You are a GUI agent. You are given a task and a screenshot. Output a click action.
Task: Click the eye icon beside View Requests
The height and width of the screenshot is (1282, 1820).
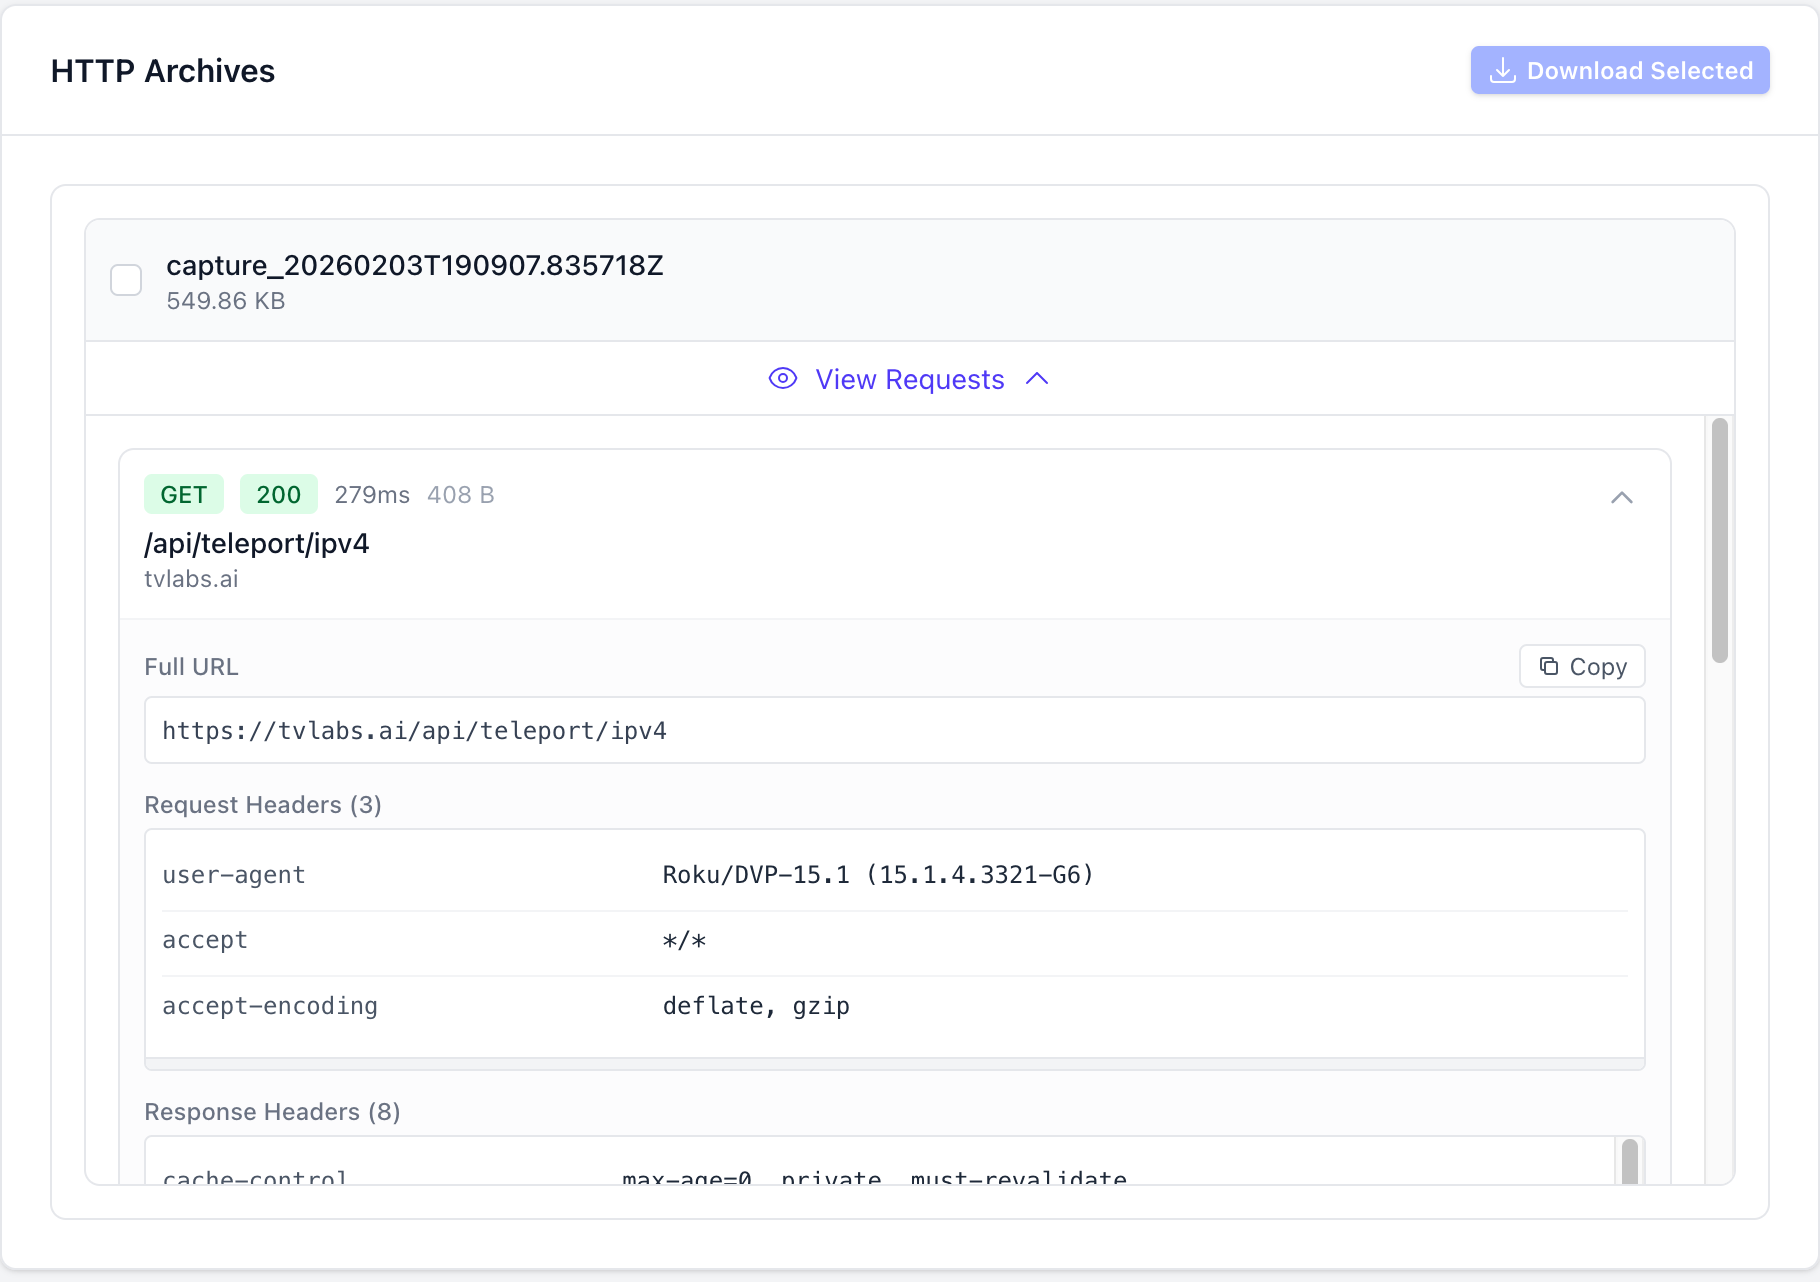[782, 379]
